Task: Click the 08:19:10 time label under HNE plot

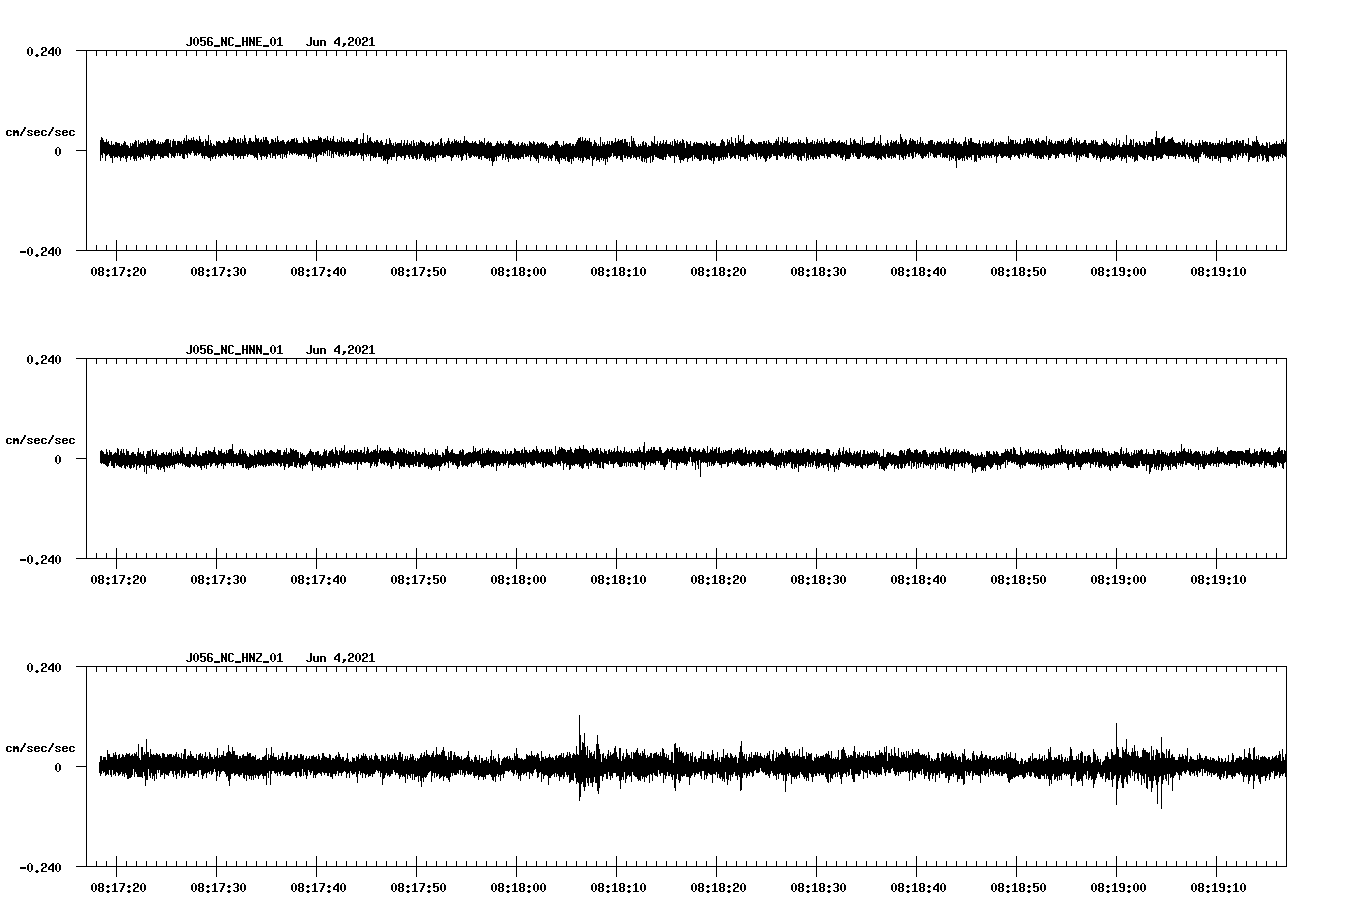Action: pos(1218,272)
